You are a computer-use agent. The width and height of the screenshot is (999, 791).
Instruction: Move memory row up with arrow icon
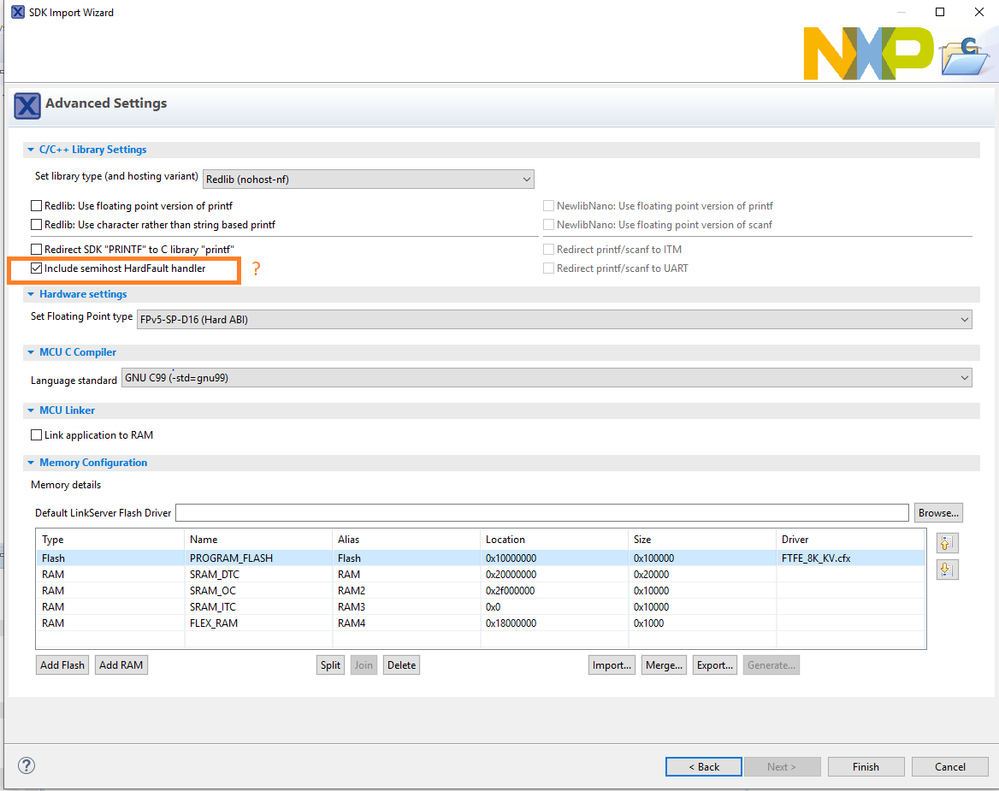[x=946, y=543]
